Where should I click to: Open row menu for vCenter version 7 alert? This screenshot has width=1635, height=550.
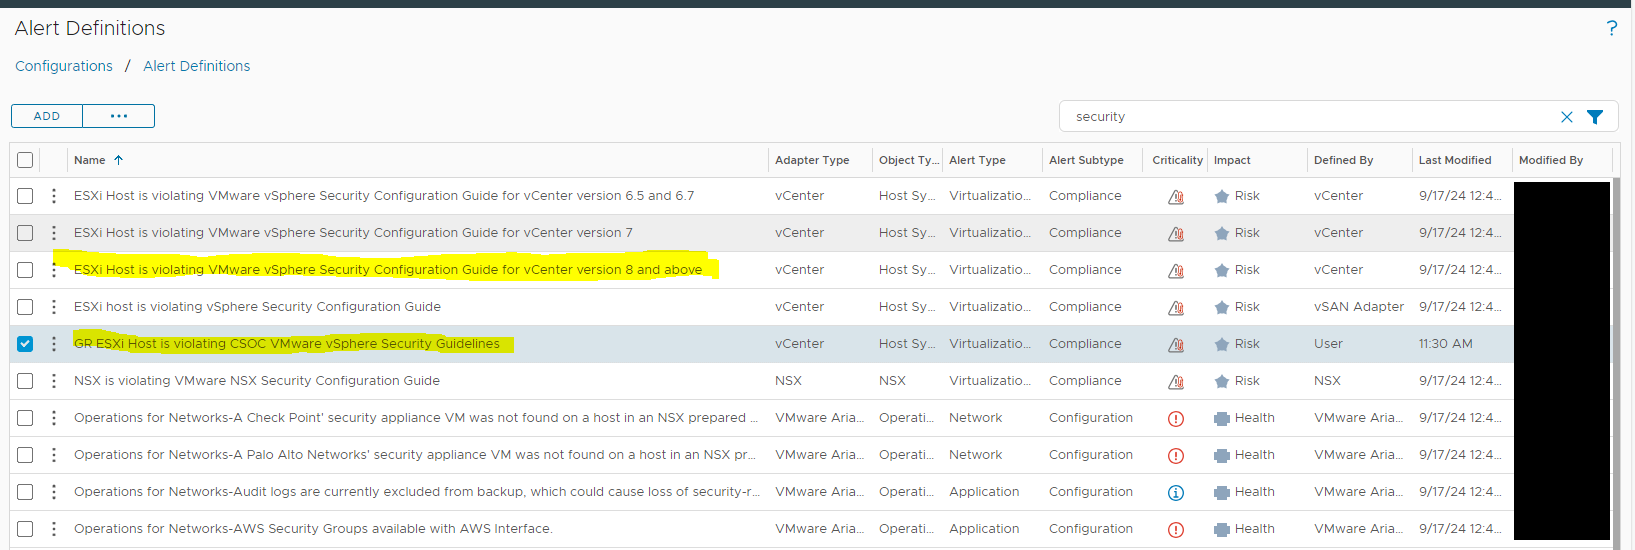tap(54, 233)
